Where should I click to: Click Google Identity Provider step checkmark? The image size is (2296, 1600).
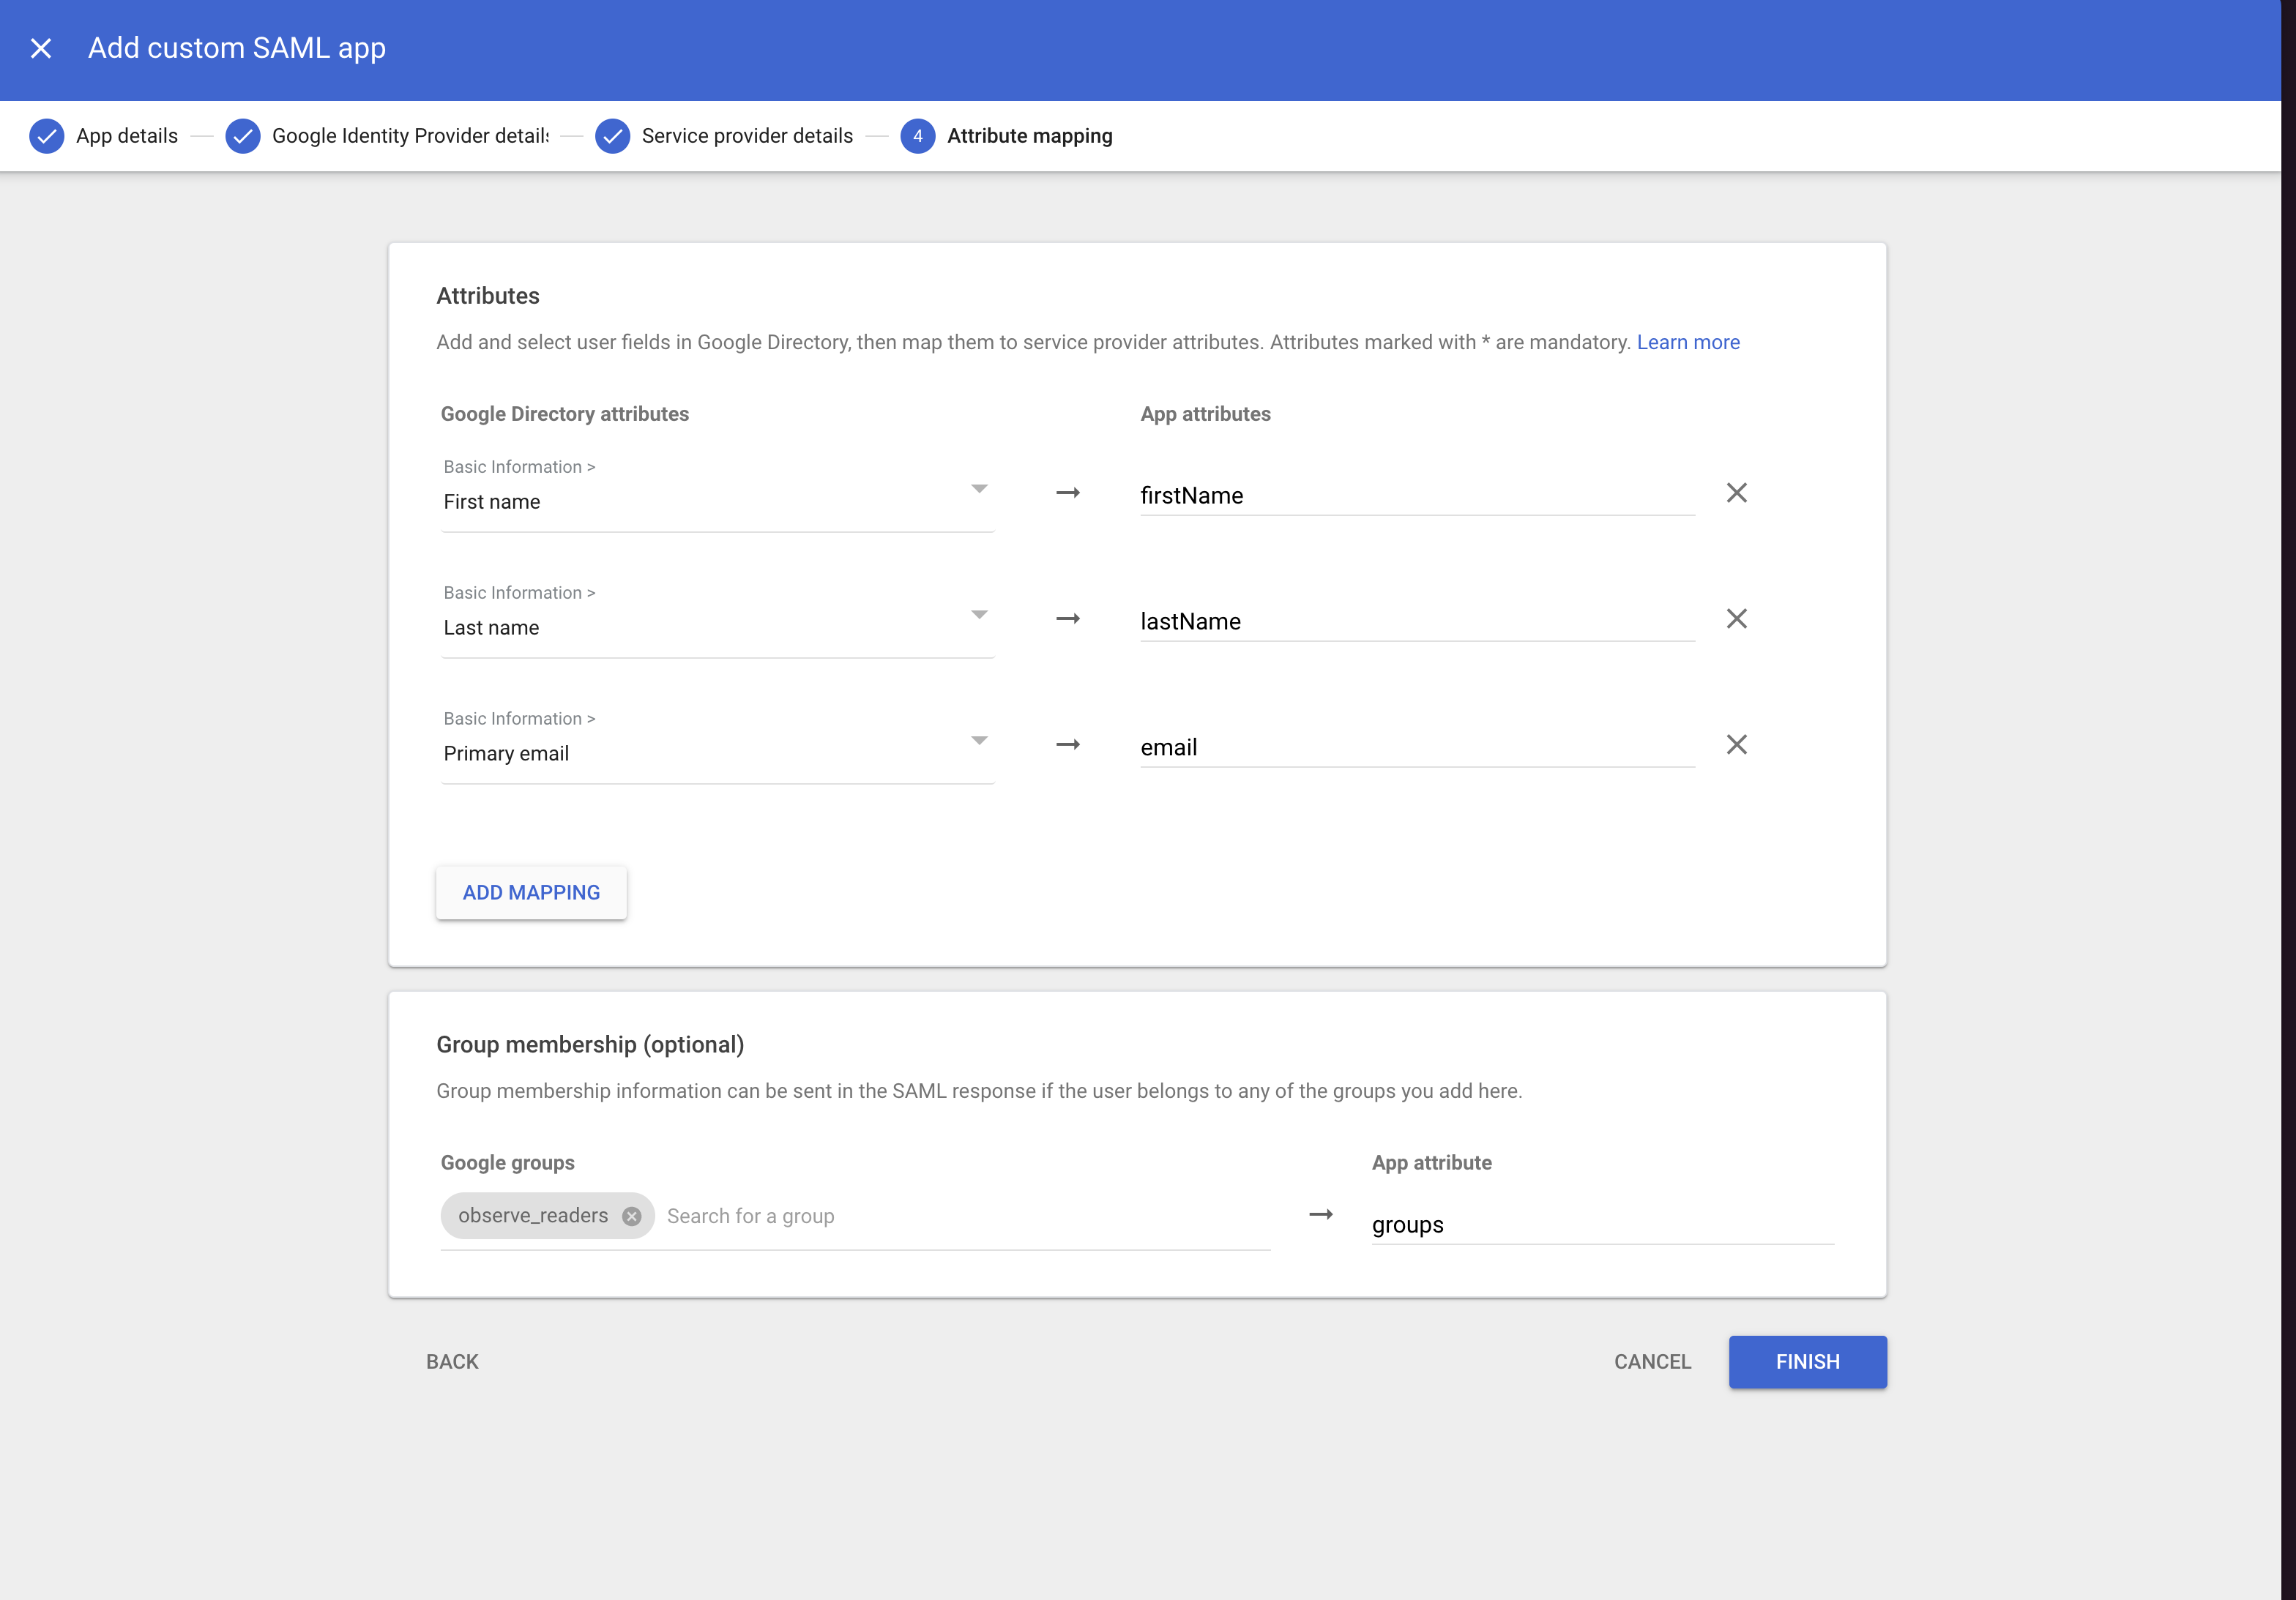point(243,136)
